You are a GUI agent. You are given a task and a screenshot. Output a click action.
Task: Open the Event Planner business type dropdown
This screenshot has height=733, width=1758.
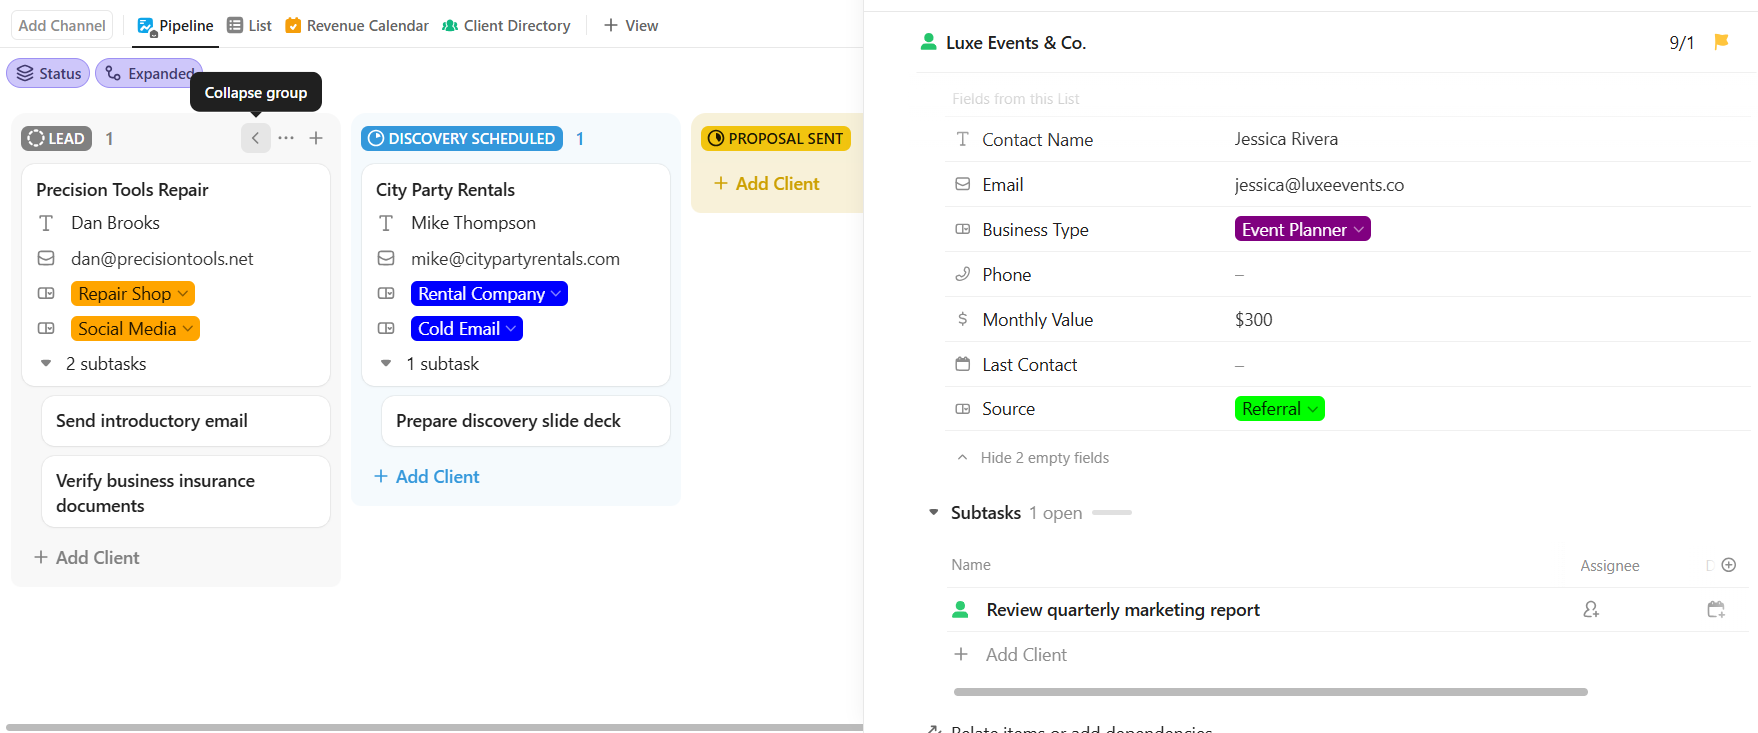[1302, 229]
